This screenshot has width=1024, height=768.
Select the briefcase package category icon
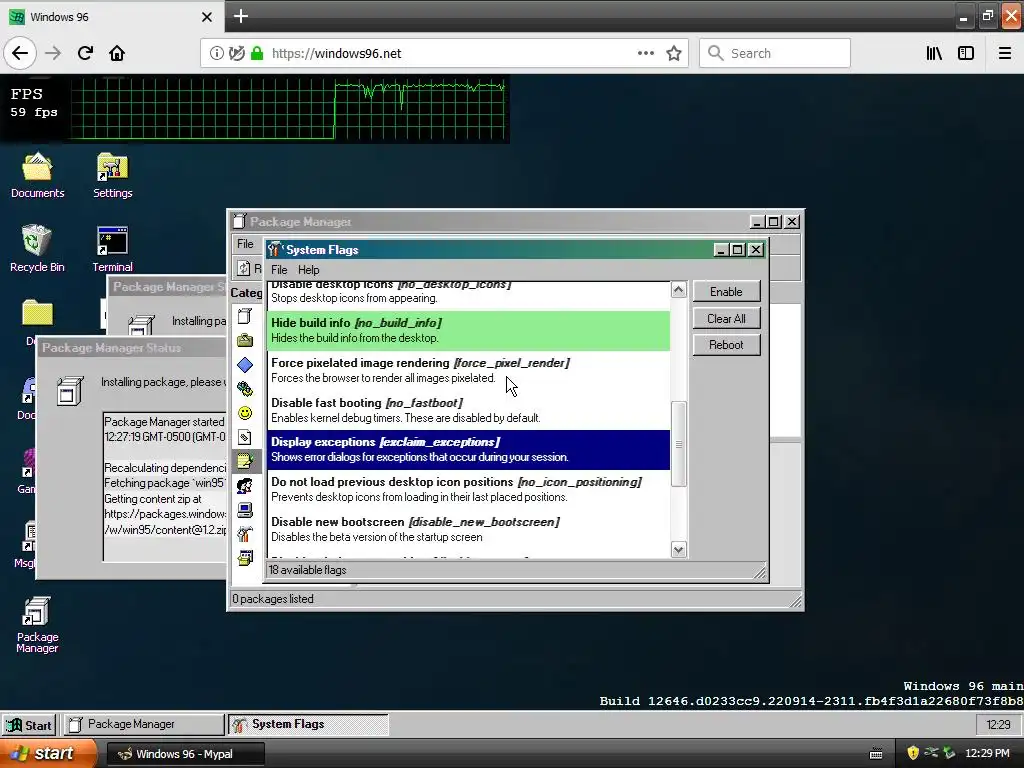pyautogui.click(x=245, y=340)
